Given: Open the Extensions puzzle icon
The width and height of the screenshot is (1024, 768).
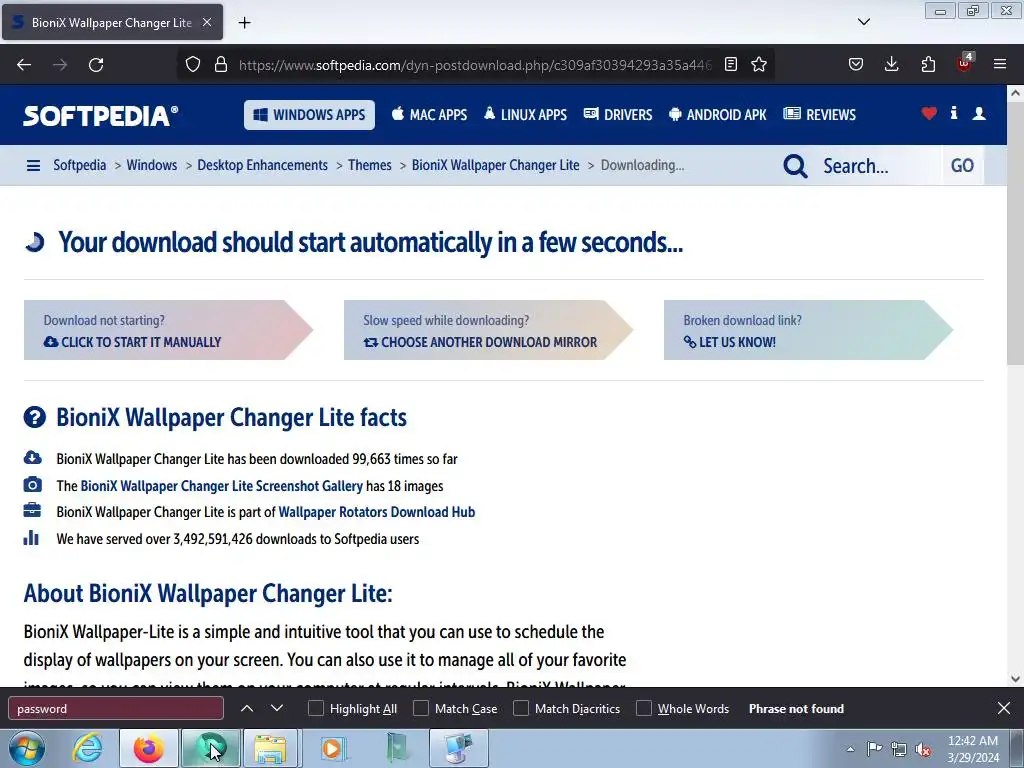Looking at the screenshot, I should click(x=928, y=64).
